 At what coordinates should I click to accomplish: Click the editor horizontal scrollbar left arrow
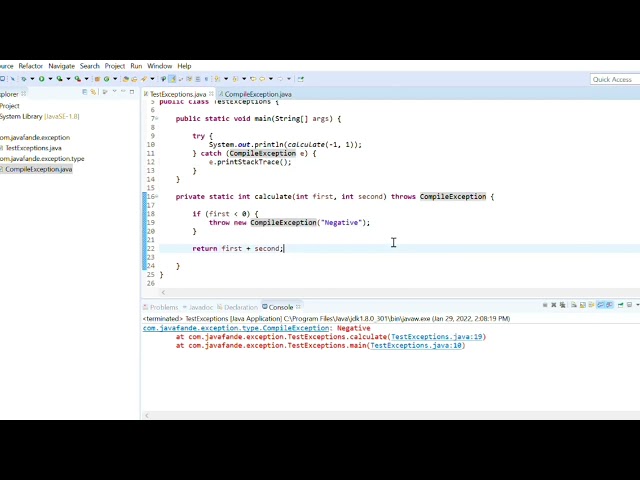pos(163,292)
